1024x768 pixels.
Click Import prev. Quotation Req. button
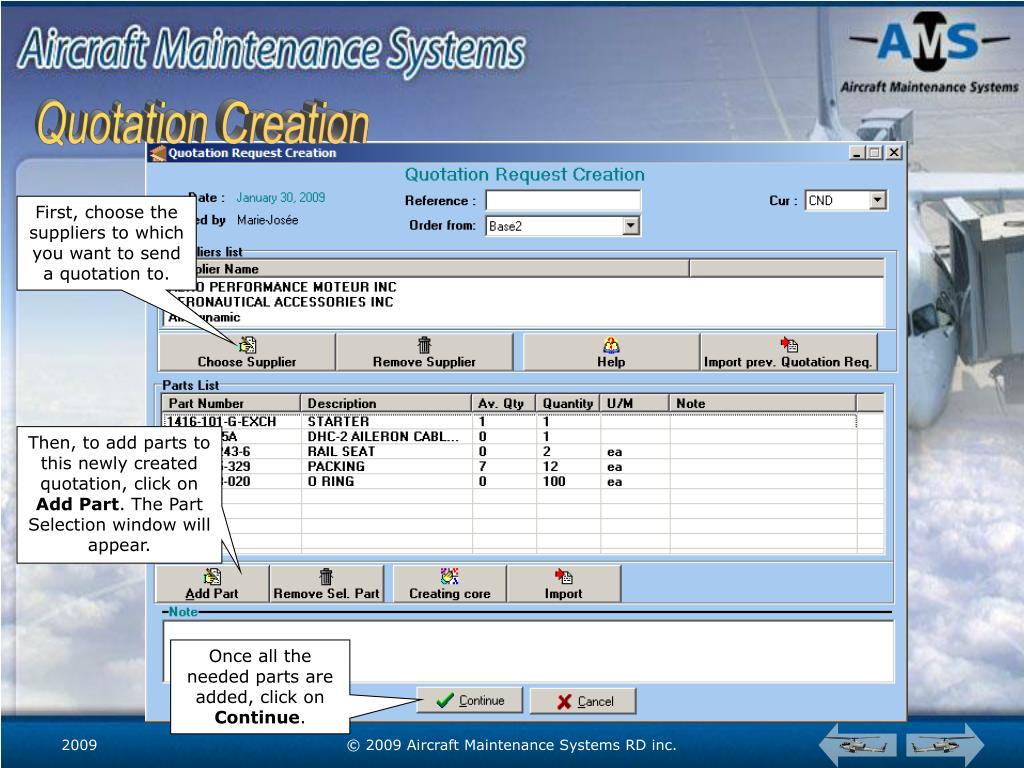point(788,353)
